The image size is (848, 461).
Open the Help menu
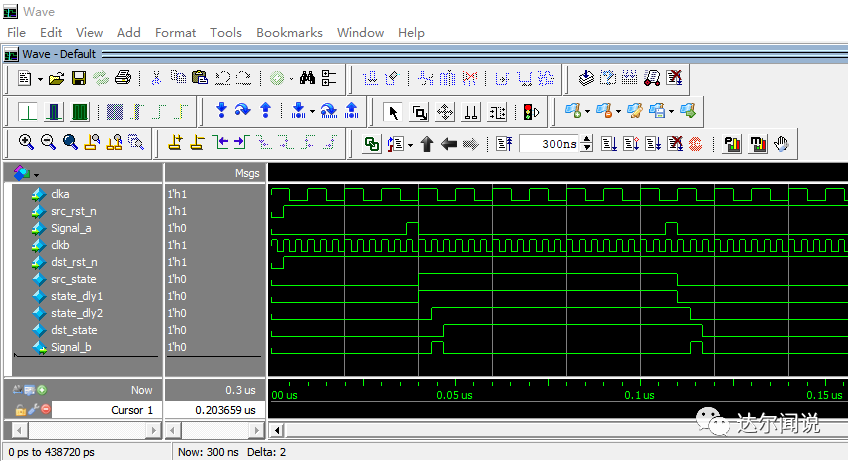coord(411,32)
